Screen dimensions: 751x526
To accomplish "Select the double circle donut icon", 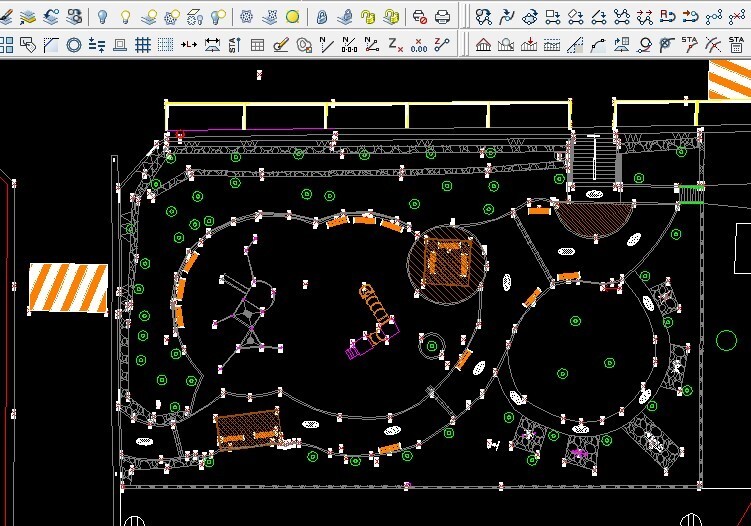I will [74, 45].
